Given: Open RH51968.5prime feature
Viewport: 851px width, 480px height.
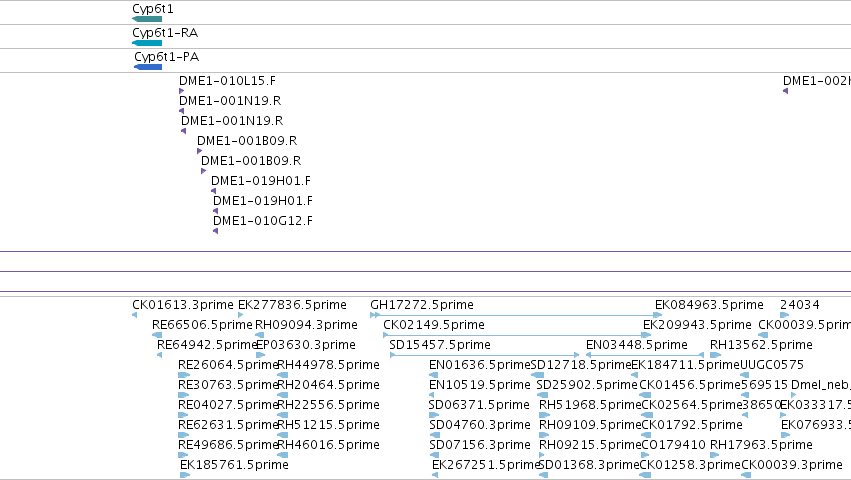Looking at the screenshot, I should (590, 405).
